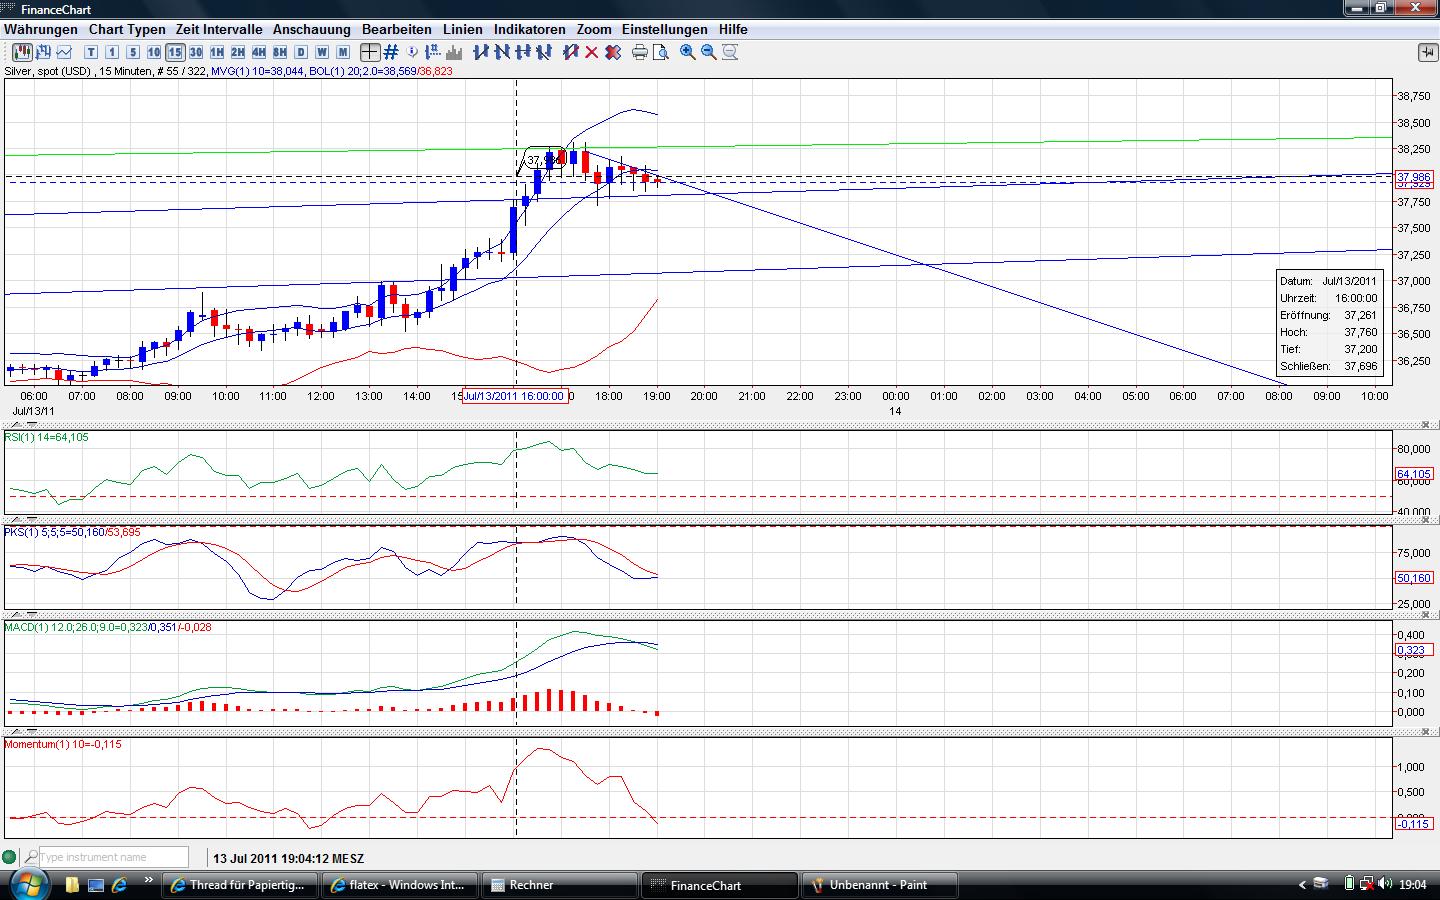Image resolution: width=1440 pixels, height=900 pixels.
Task: Select the candlestick chart type icon
Action: coord(20,52)
